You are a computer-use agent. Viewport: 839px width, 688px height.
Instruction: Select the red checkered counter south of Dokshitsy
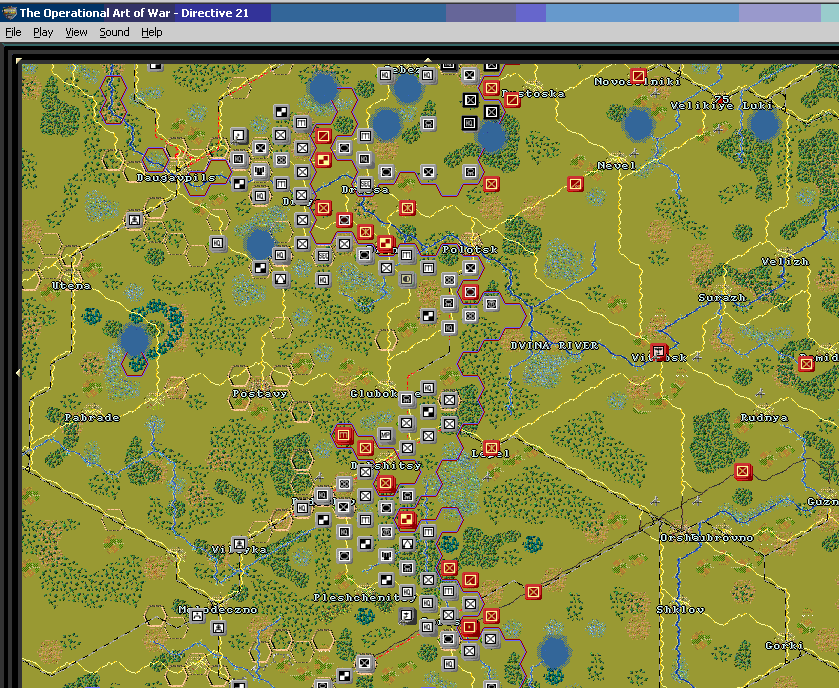[x=407, y=519]
